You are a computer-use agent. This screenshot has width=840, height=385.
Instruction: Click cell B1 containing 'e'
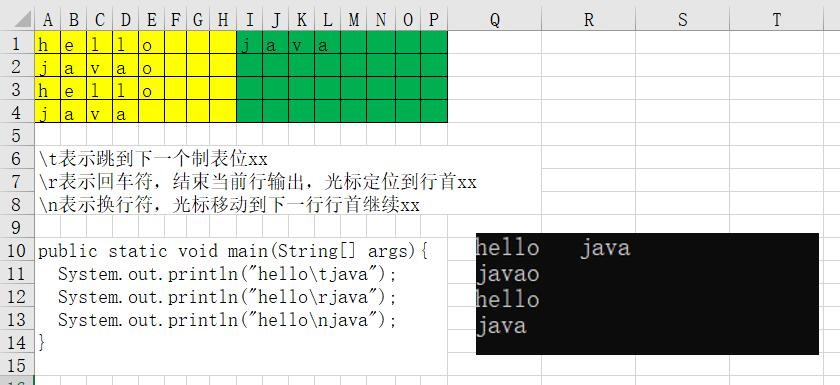pos(73,42)
